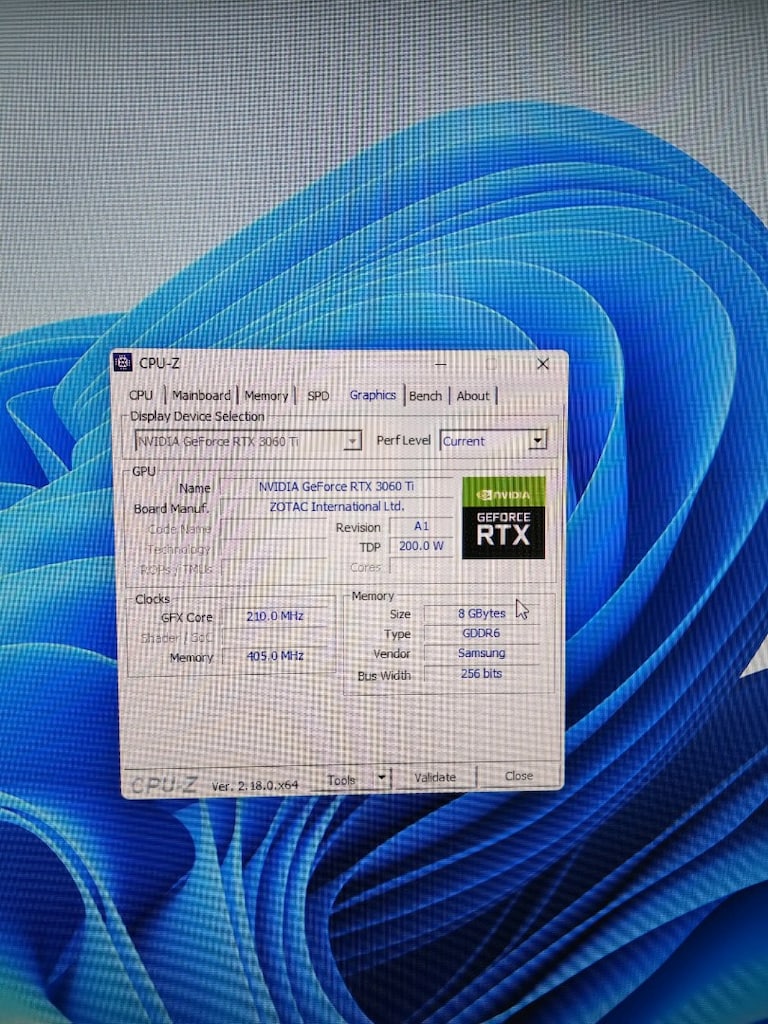Click the empty Code Name field
Viewport: 768px width, 1024px height.
tap(274, 528)
